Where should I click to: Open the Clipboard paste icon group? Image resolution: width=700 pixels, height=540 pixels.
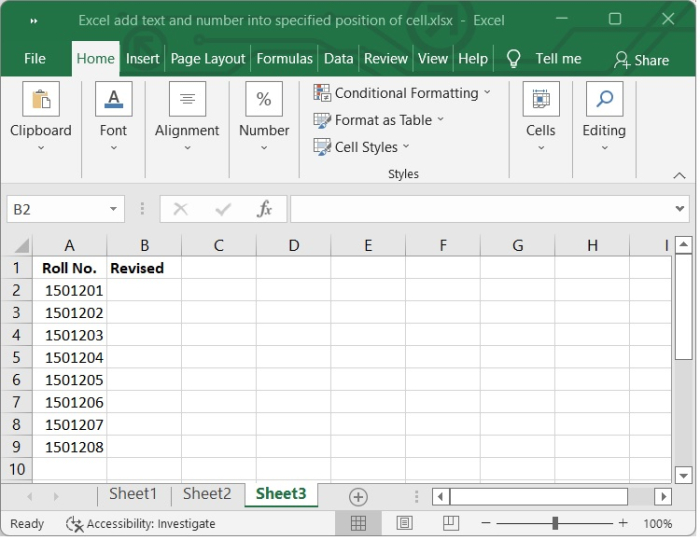pos(41,100)
